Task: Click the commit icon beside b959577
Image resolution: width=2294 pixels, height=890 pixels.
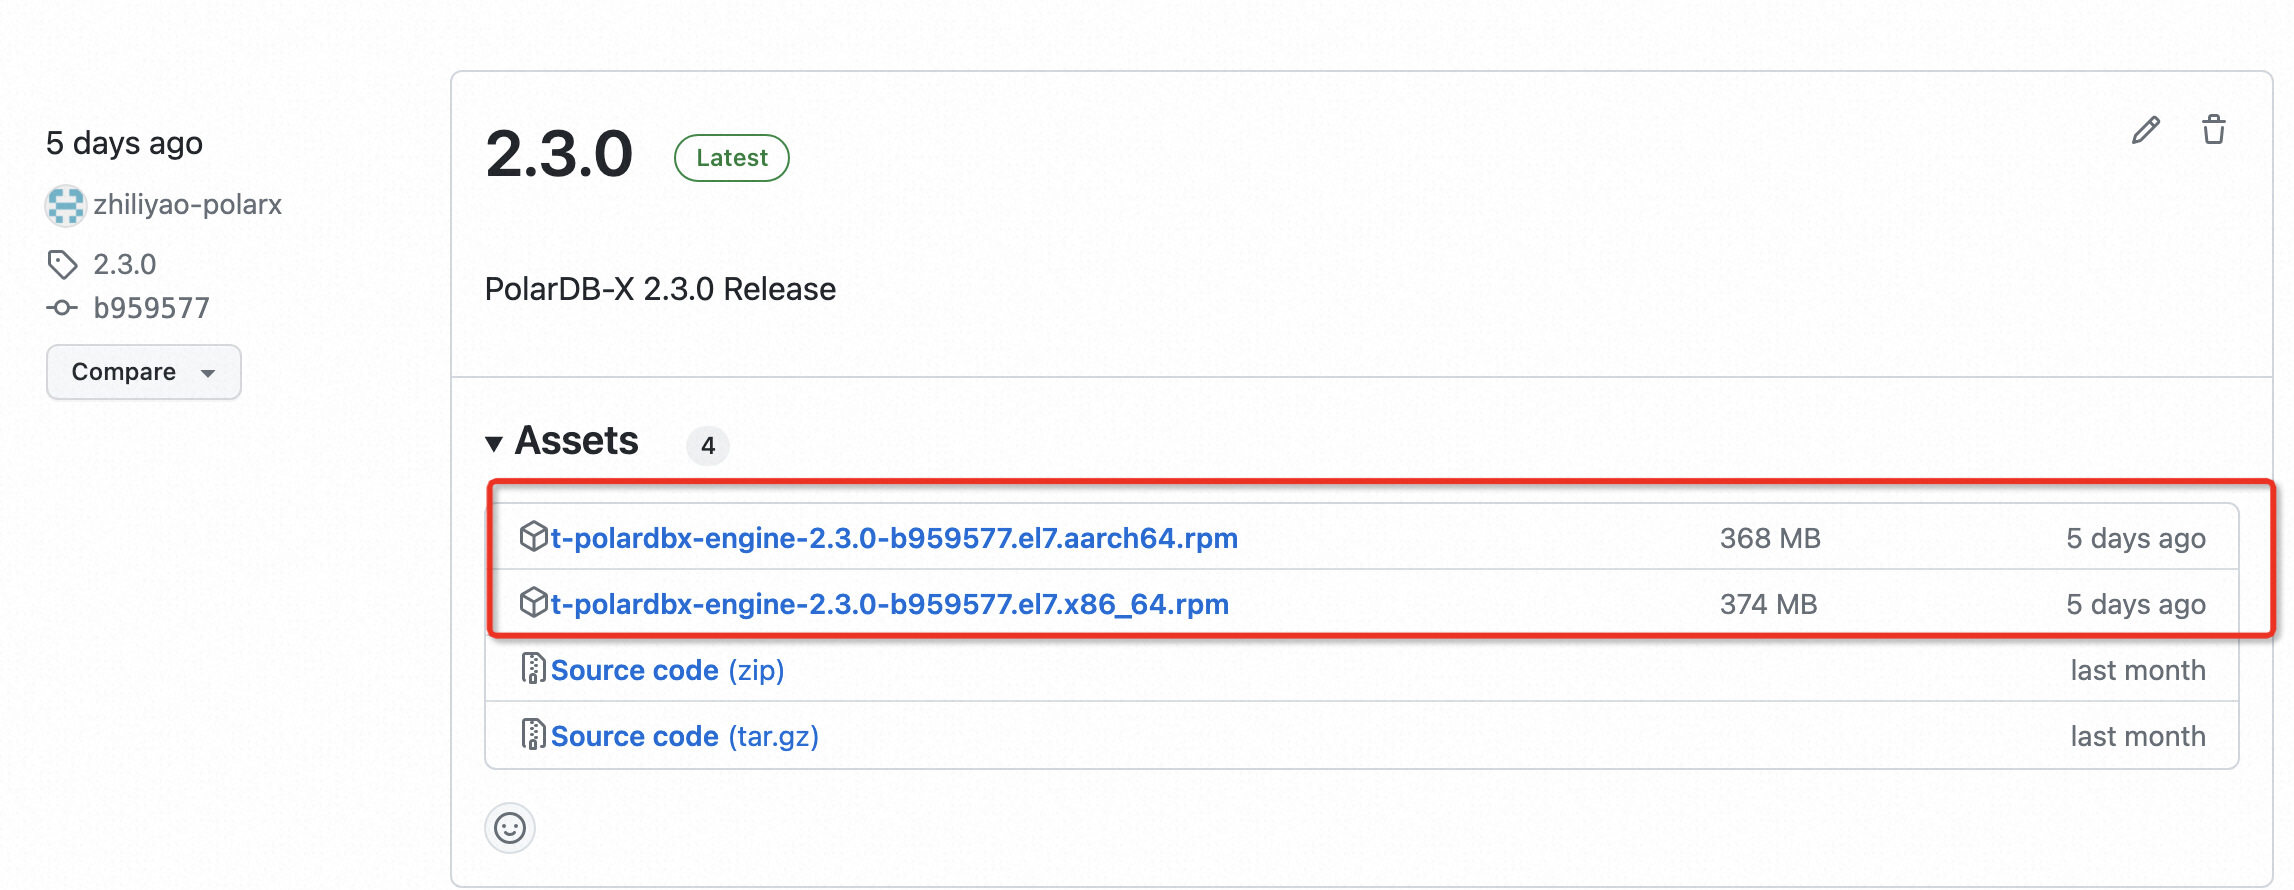Action: pyautogui.click(x=62, y=308)
